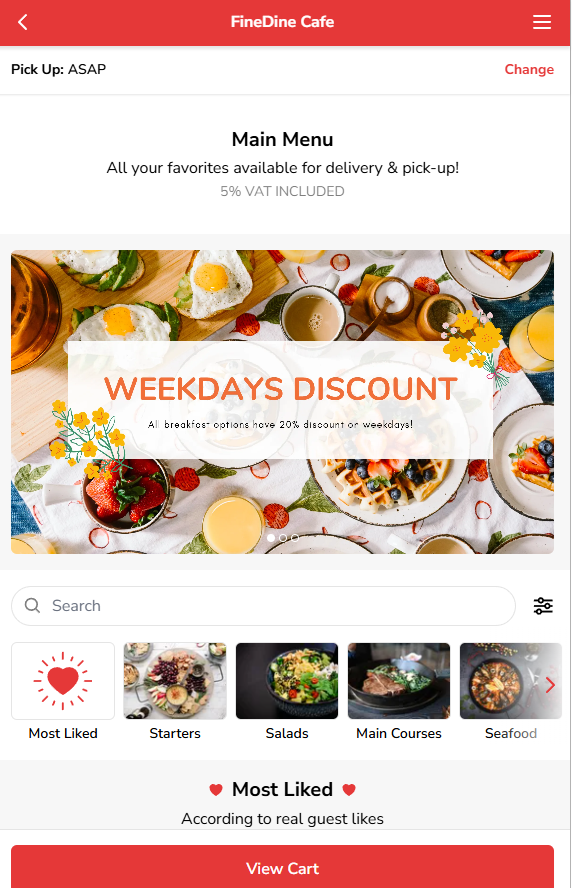The image size is (572, 888).
Task: Show more categories with the red chevron
Action: coord(550,685)
